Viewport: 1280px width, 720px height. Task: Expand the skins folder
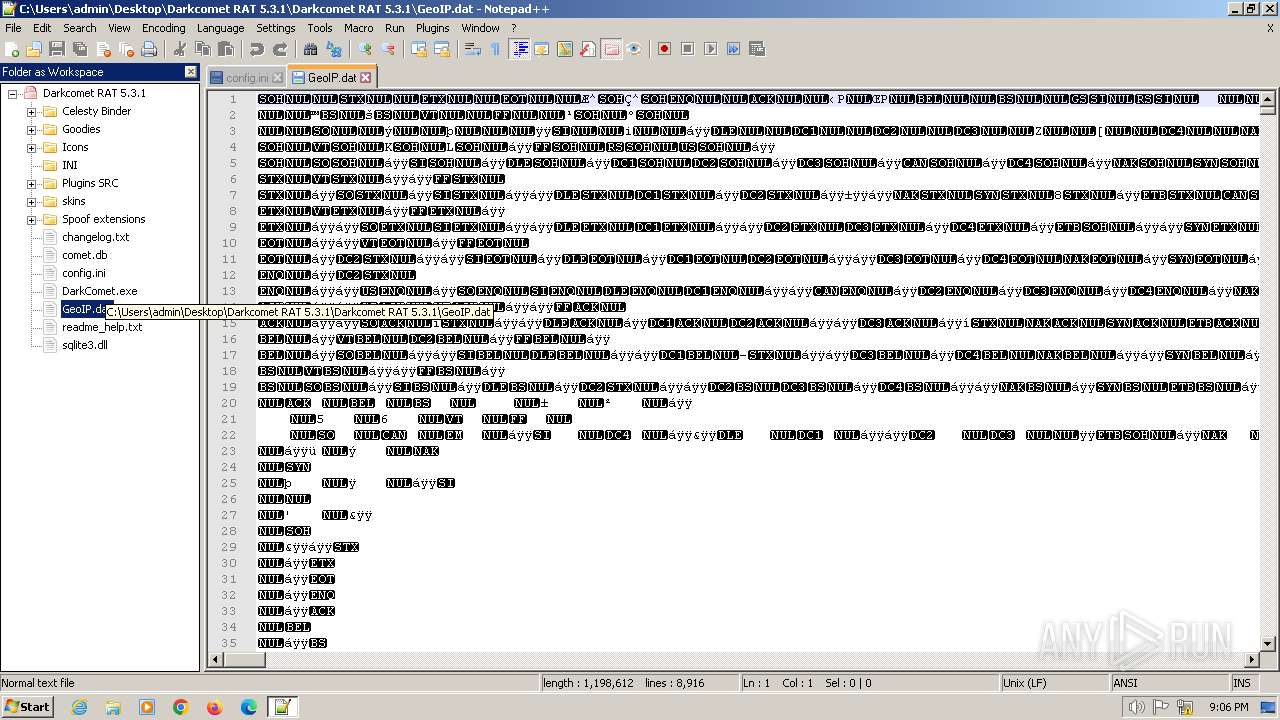(x=31, y=201)
